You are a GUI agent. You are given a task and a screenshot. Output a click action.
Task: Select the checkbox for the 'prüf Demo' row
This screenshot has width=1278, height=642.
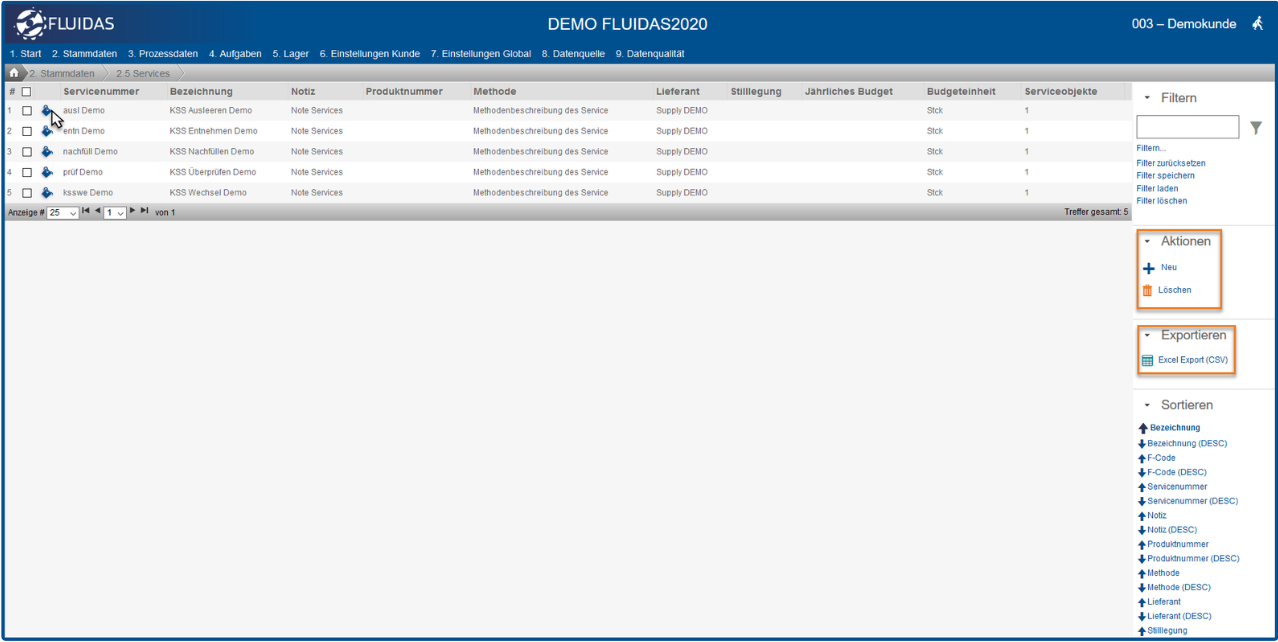point(27,172)
